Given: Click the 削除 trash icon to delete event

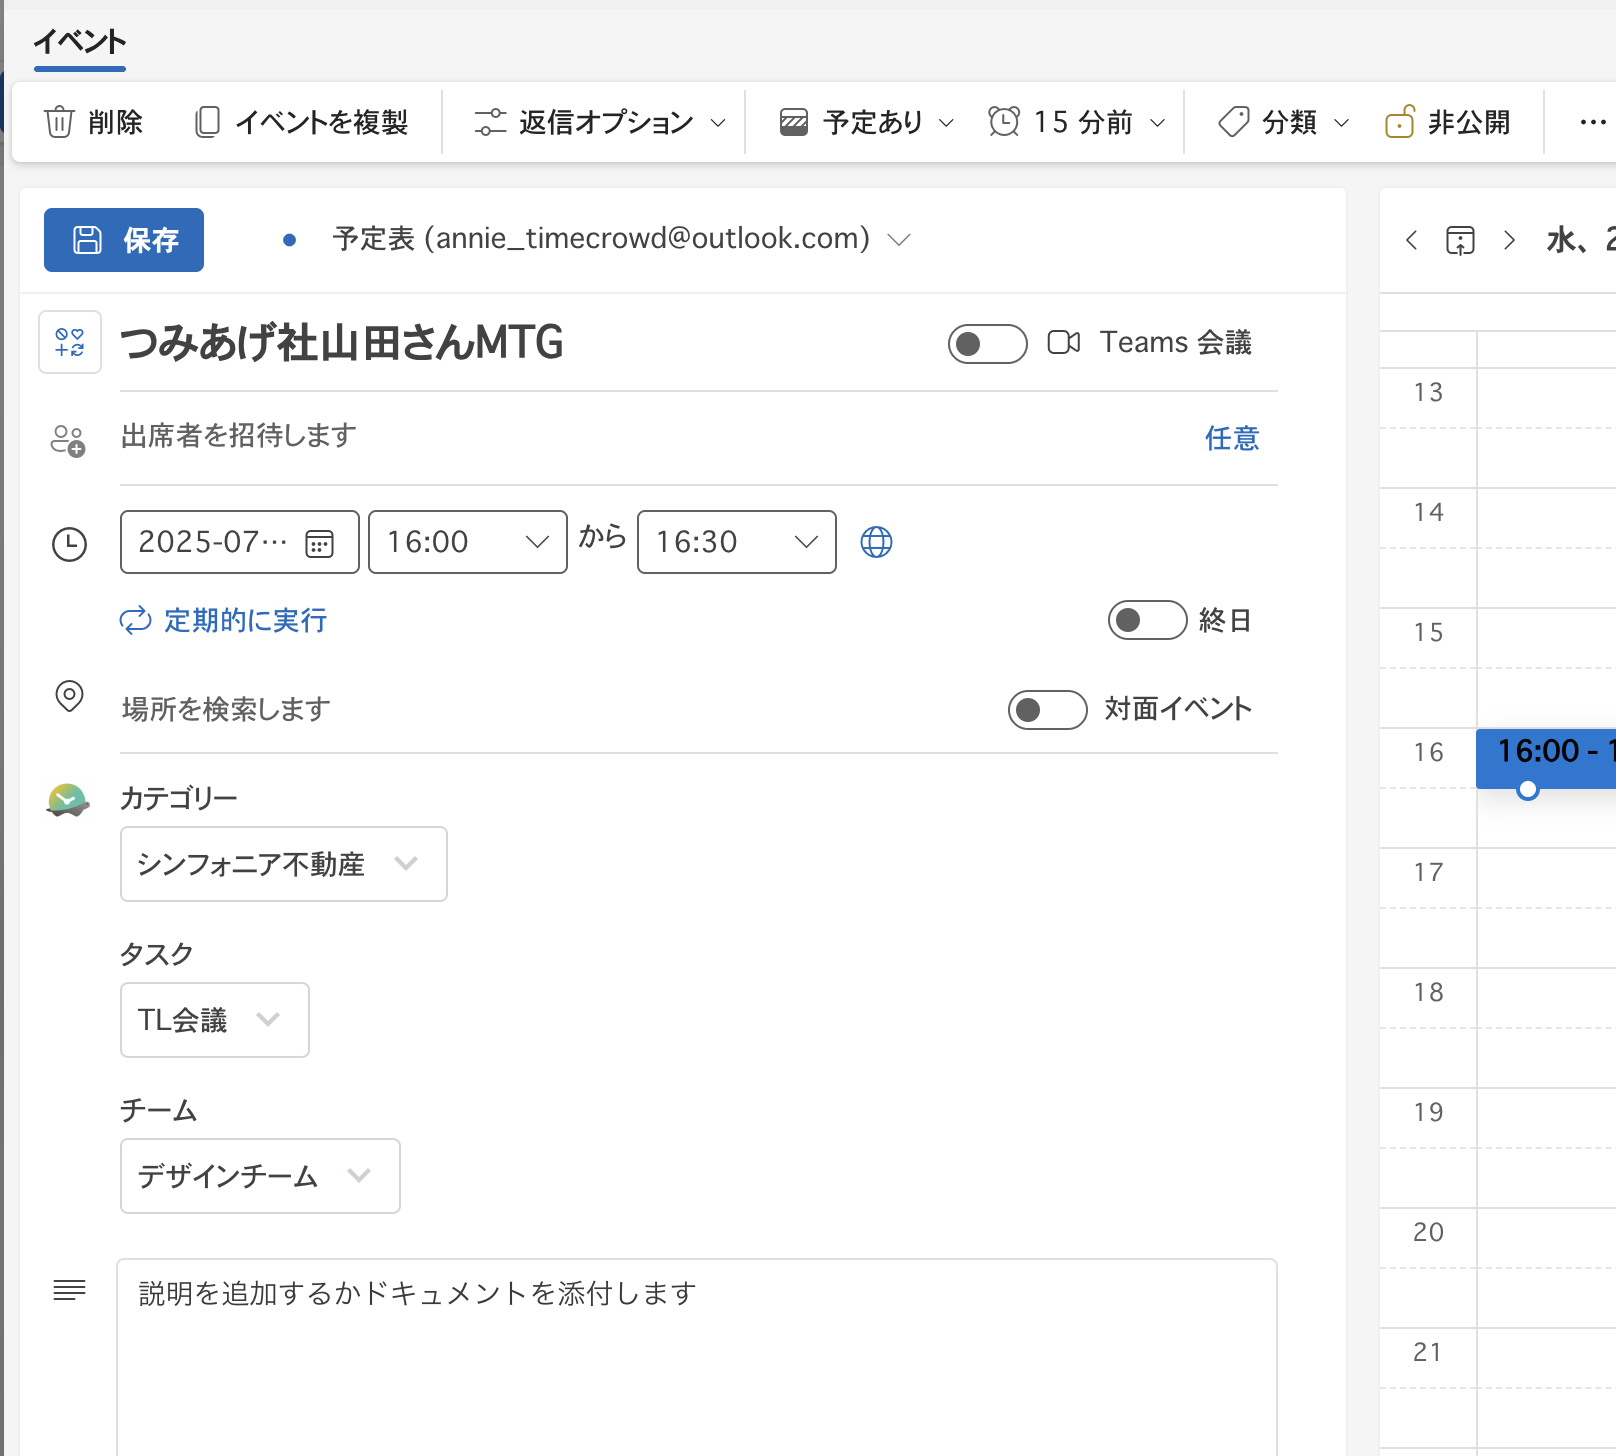Looking at the screenshot, I should point(59,121).
